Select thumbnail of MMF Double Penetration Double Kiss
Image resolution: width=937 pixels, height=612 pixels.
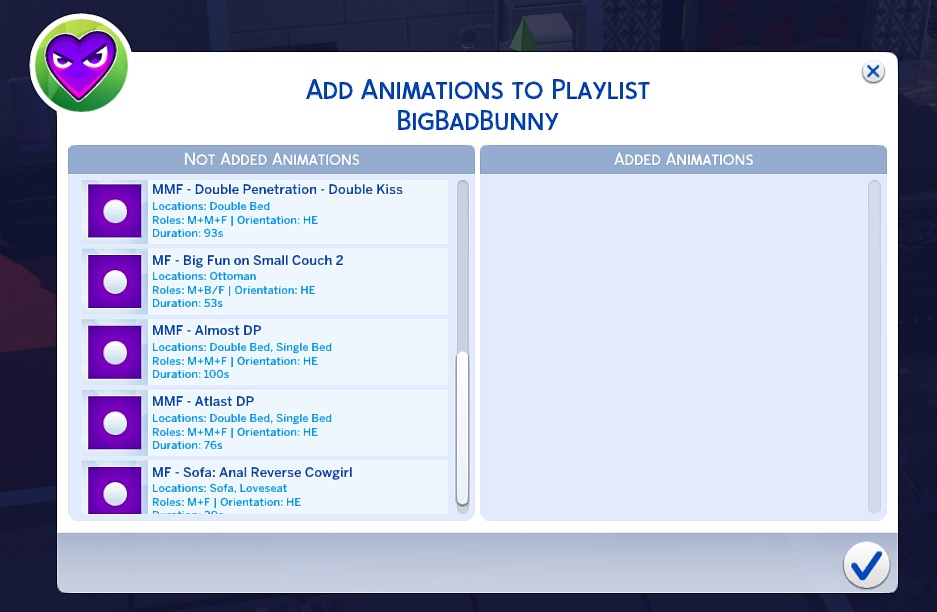coord(115,211)
